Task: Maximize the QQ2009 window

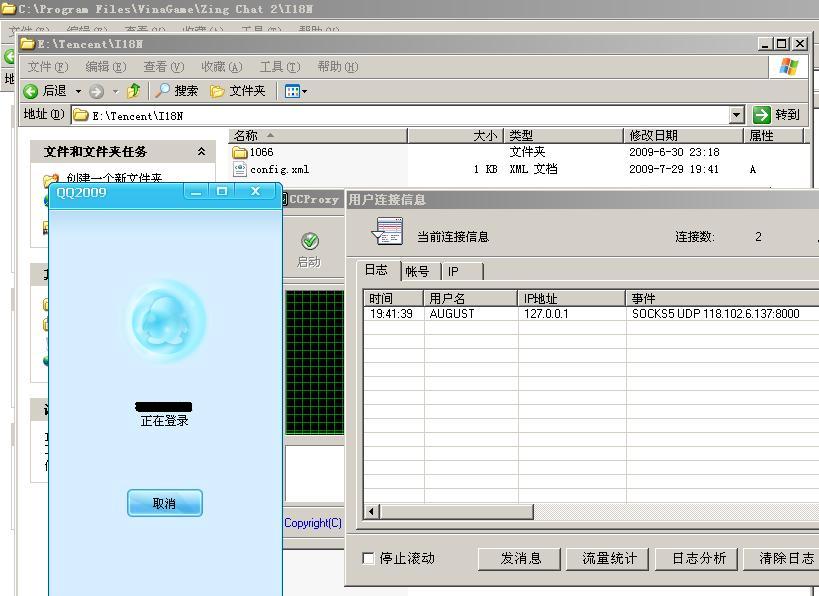Action: point(222,192)
